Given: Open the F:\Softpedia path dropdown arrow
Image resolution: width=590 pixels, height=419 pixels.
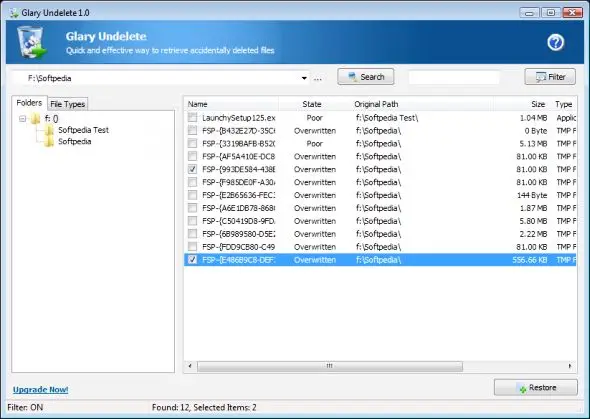Looking at the screenshot, I should [304, 78].
